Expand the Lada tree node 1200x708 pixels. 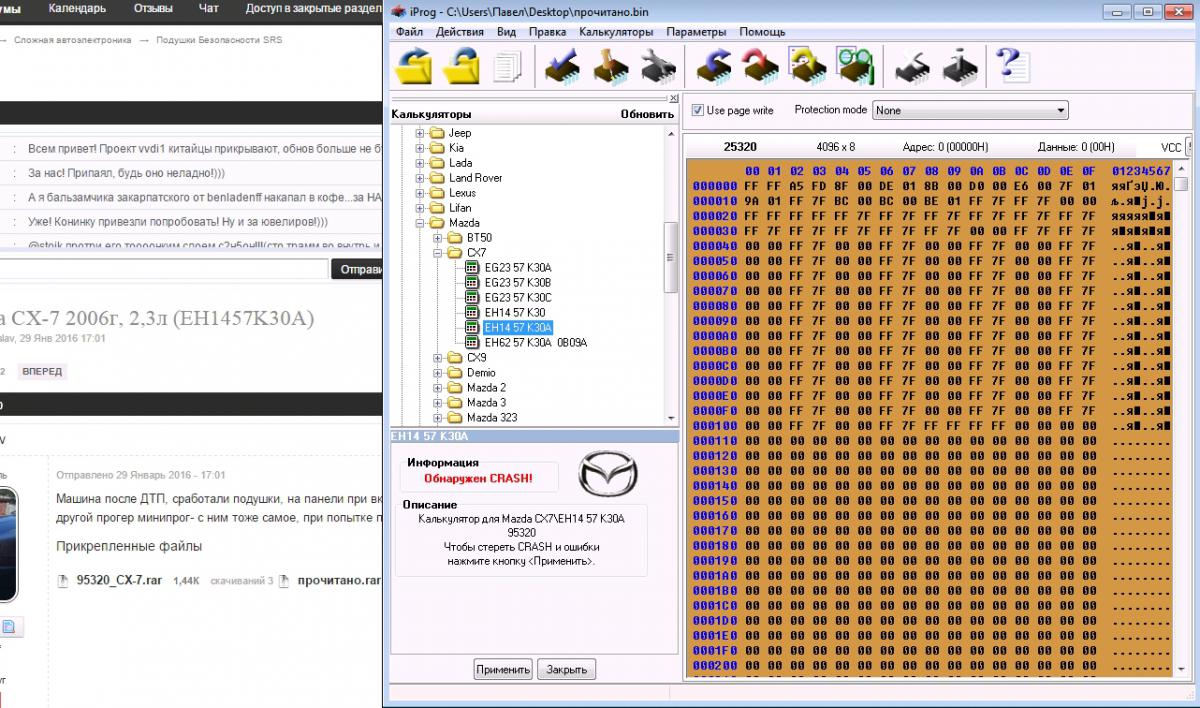click(420, 163)
